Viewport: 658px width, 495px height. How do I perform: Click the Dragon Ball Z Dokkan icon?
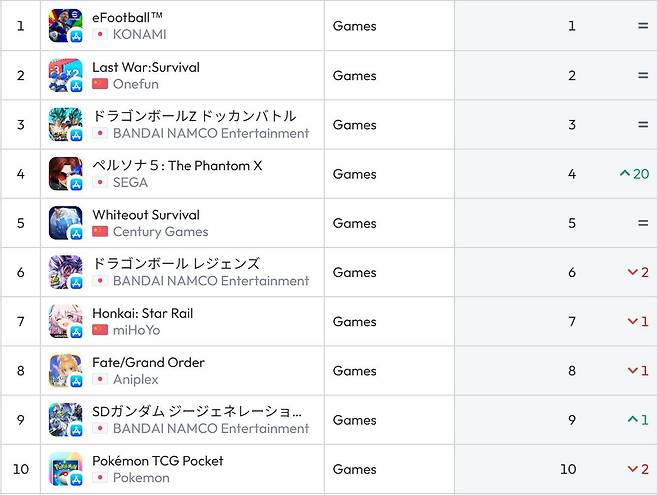point(65,125)
